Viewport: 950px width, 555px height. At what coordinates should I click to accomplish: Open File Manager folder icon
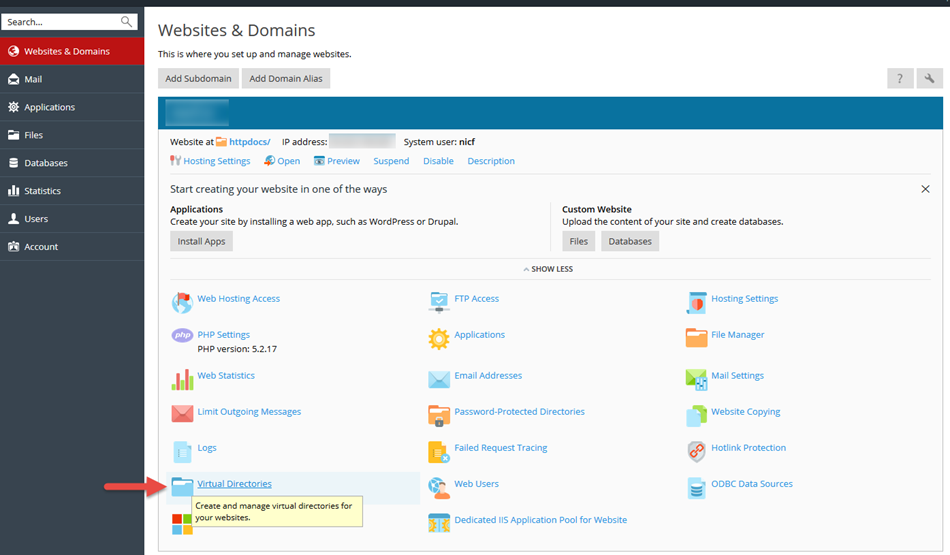point(696,337)
